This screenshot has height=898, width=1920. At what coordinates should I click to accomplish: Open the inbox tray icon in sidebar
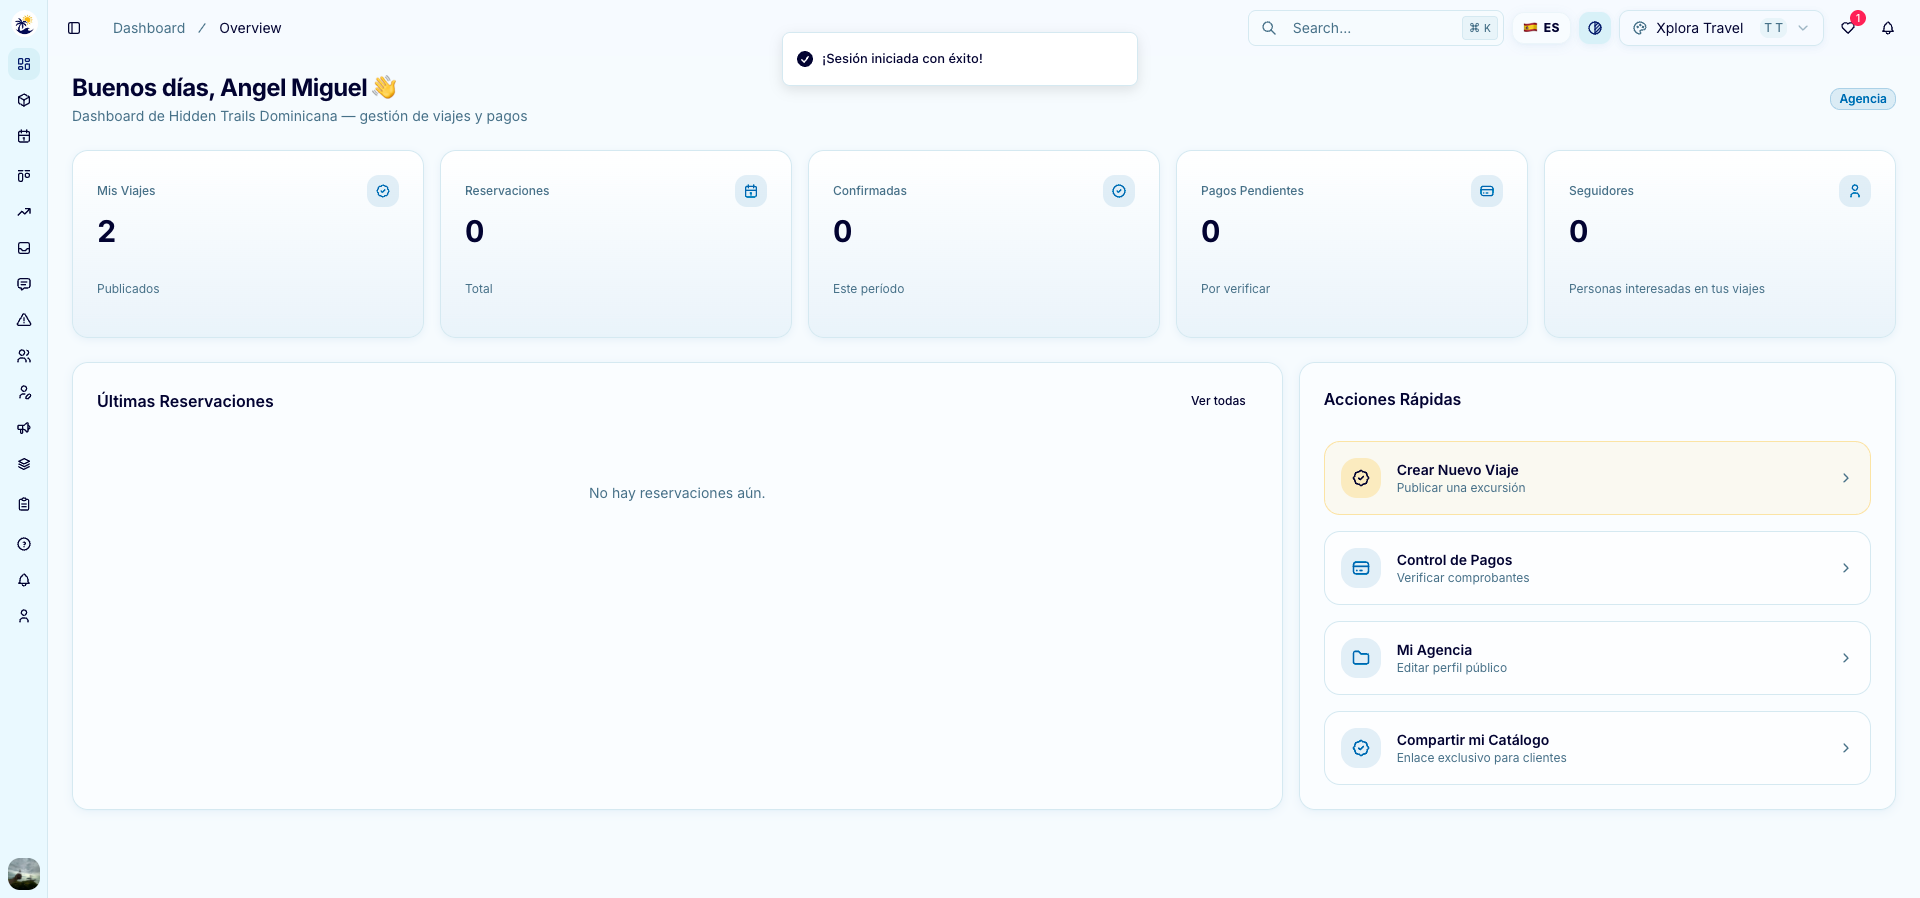point(24,248)
